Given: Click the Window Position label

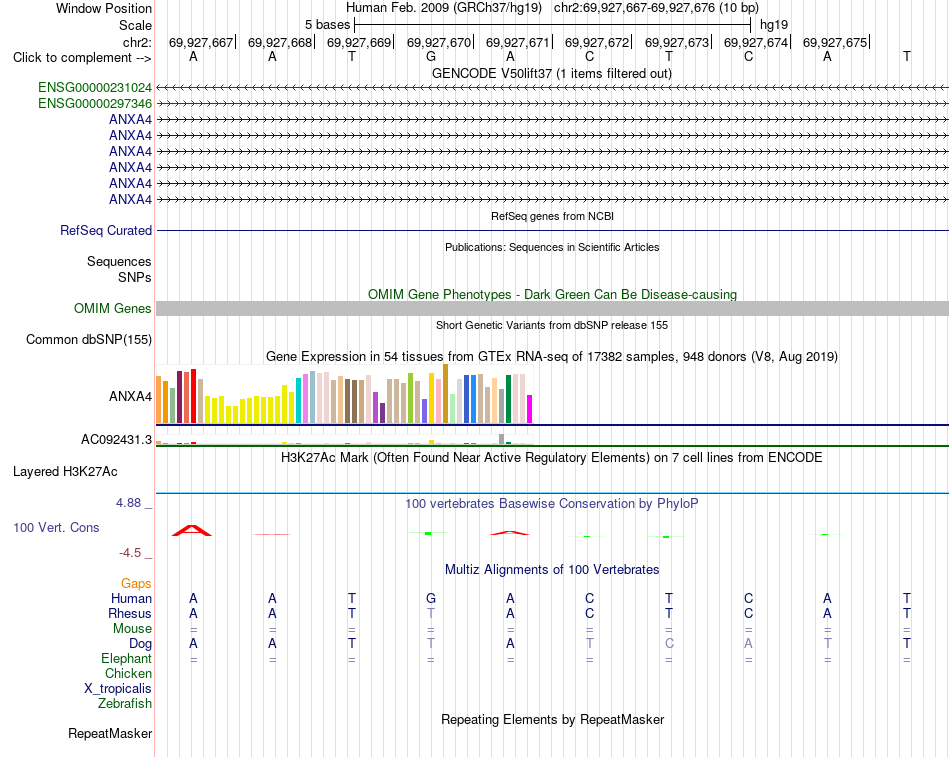Looking at the screenshot, I should pyautogui.click(x=104, y=8).
